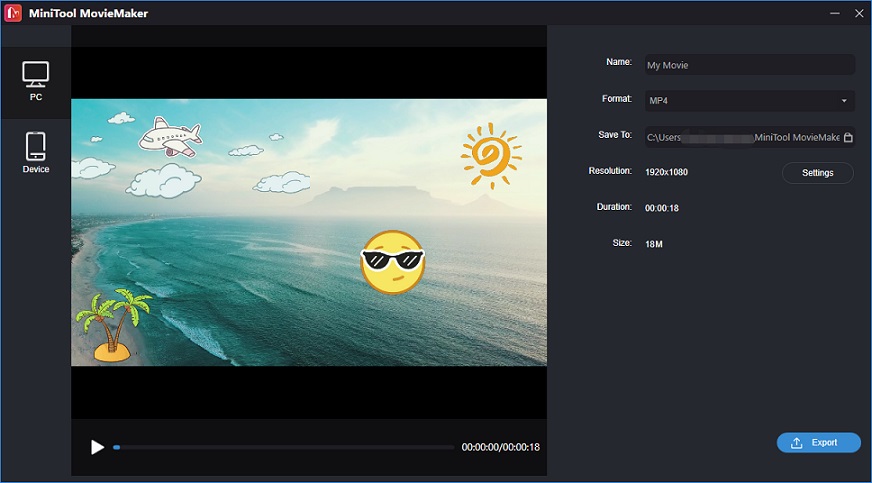872x483 pixels.
Task: Select the PC export monitor icon
Action: (36, 74)
